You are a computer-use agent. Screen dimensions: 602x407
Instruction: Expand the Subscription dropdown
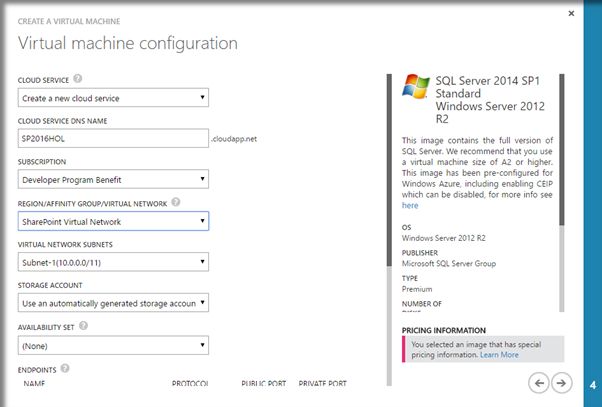tap(113, 180)
